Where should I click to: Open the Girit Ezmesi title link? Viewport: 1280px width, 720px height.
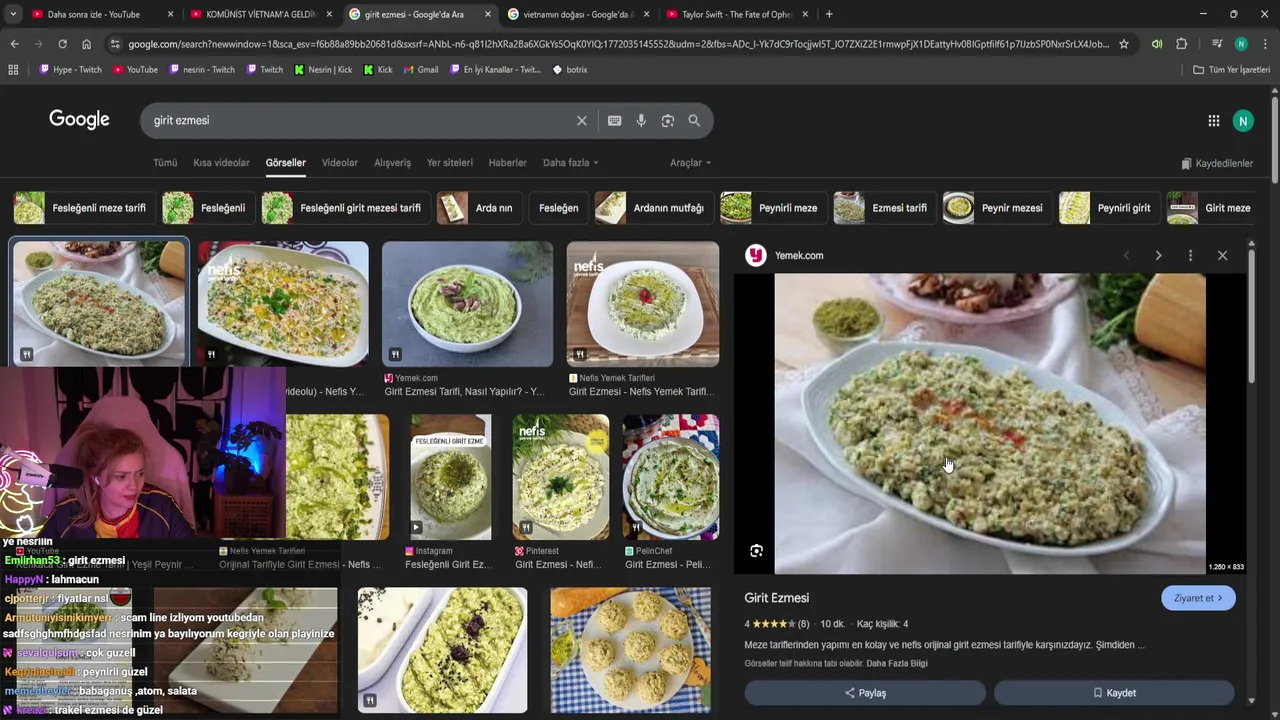pos(776,598)
